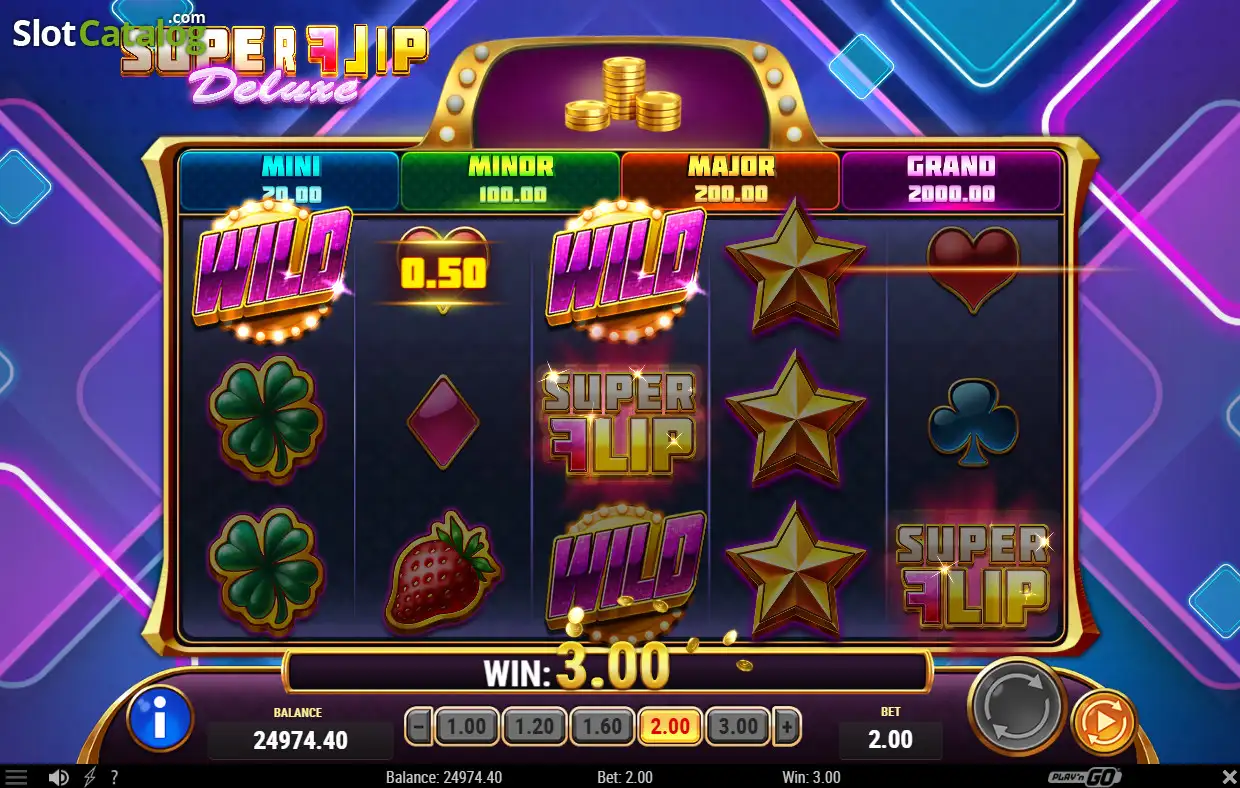Select the 1.00 bet value

[466, 727]
